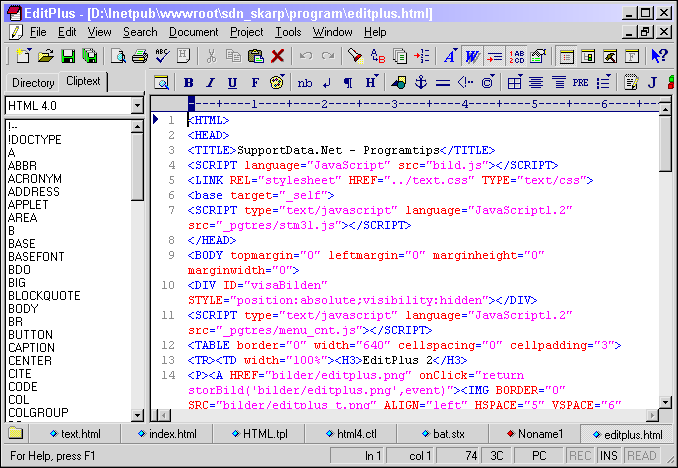
Task: Insert table using the table icon
Action: [513, 82]
